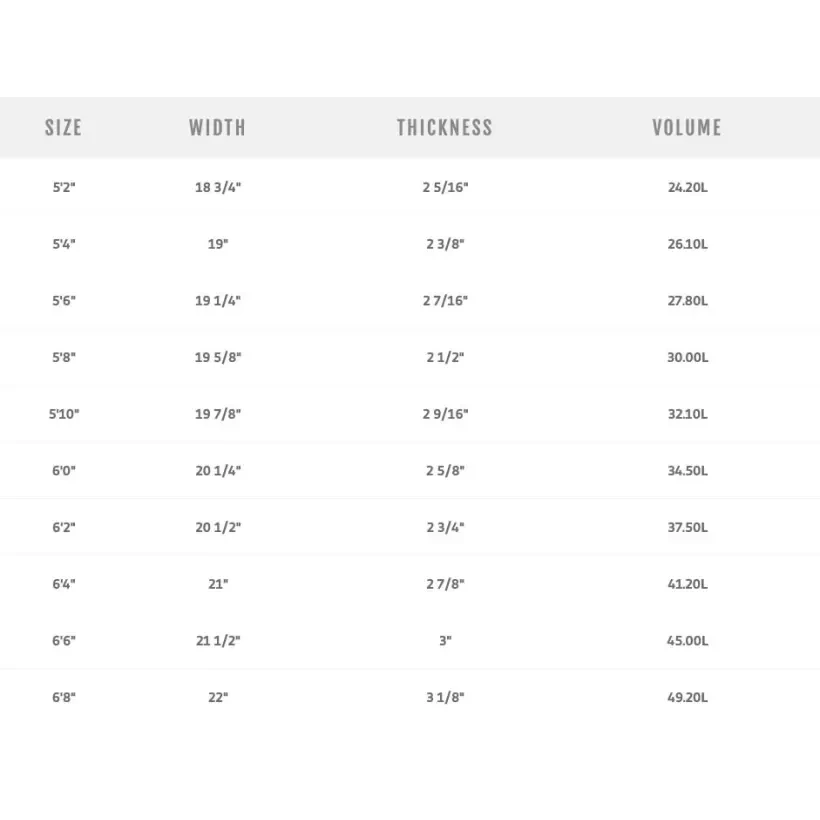Select the 6'4" size cell
The image size is (820, 820).
coord(64,584)
